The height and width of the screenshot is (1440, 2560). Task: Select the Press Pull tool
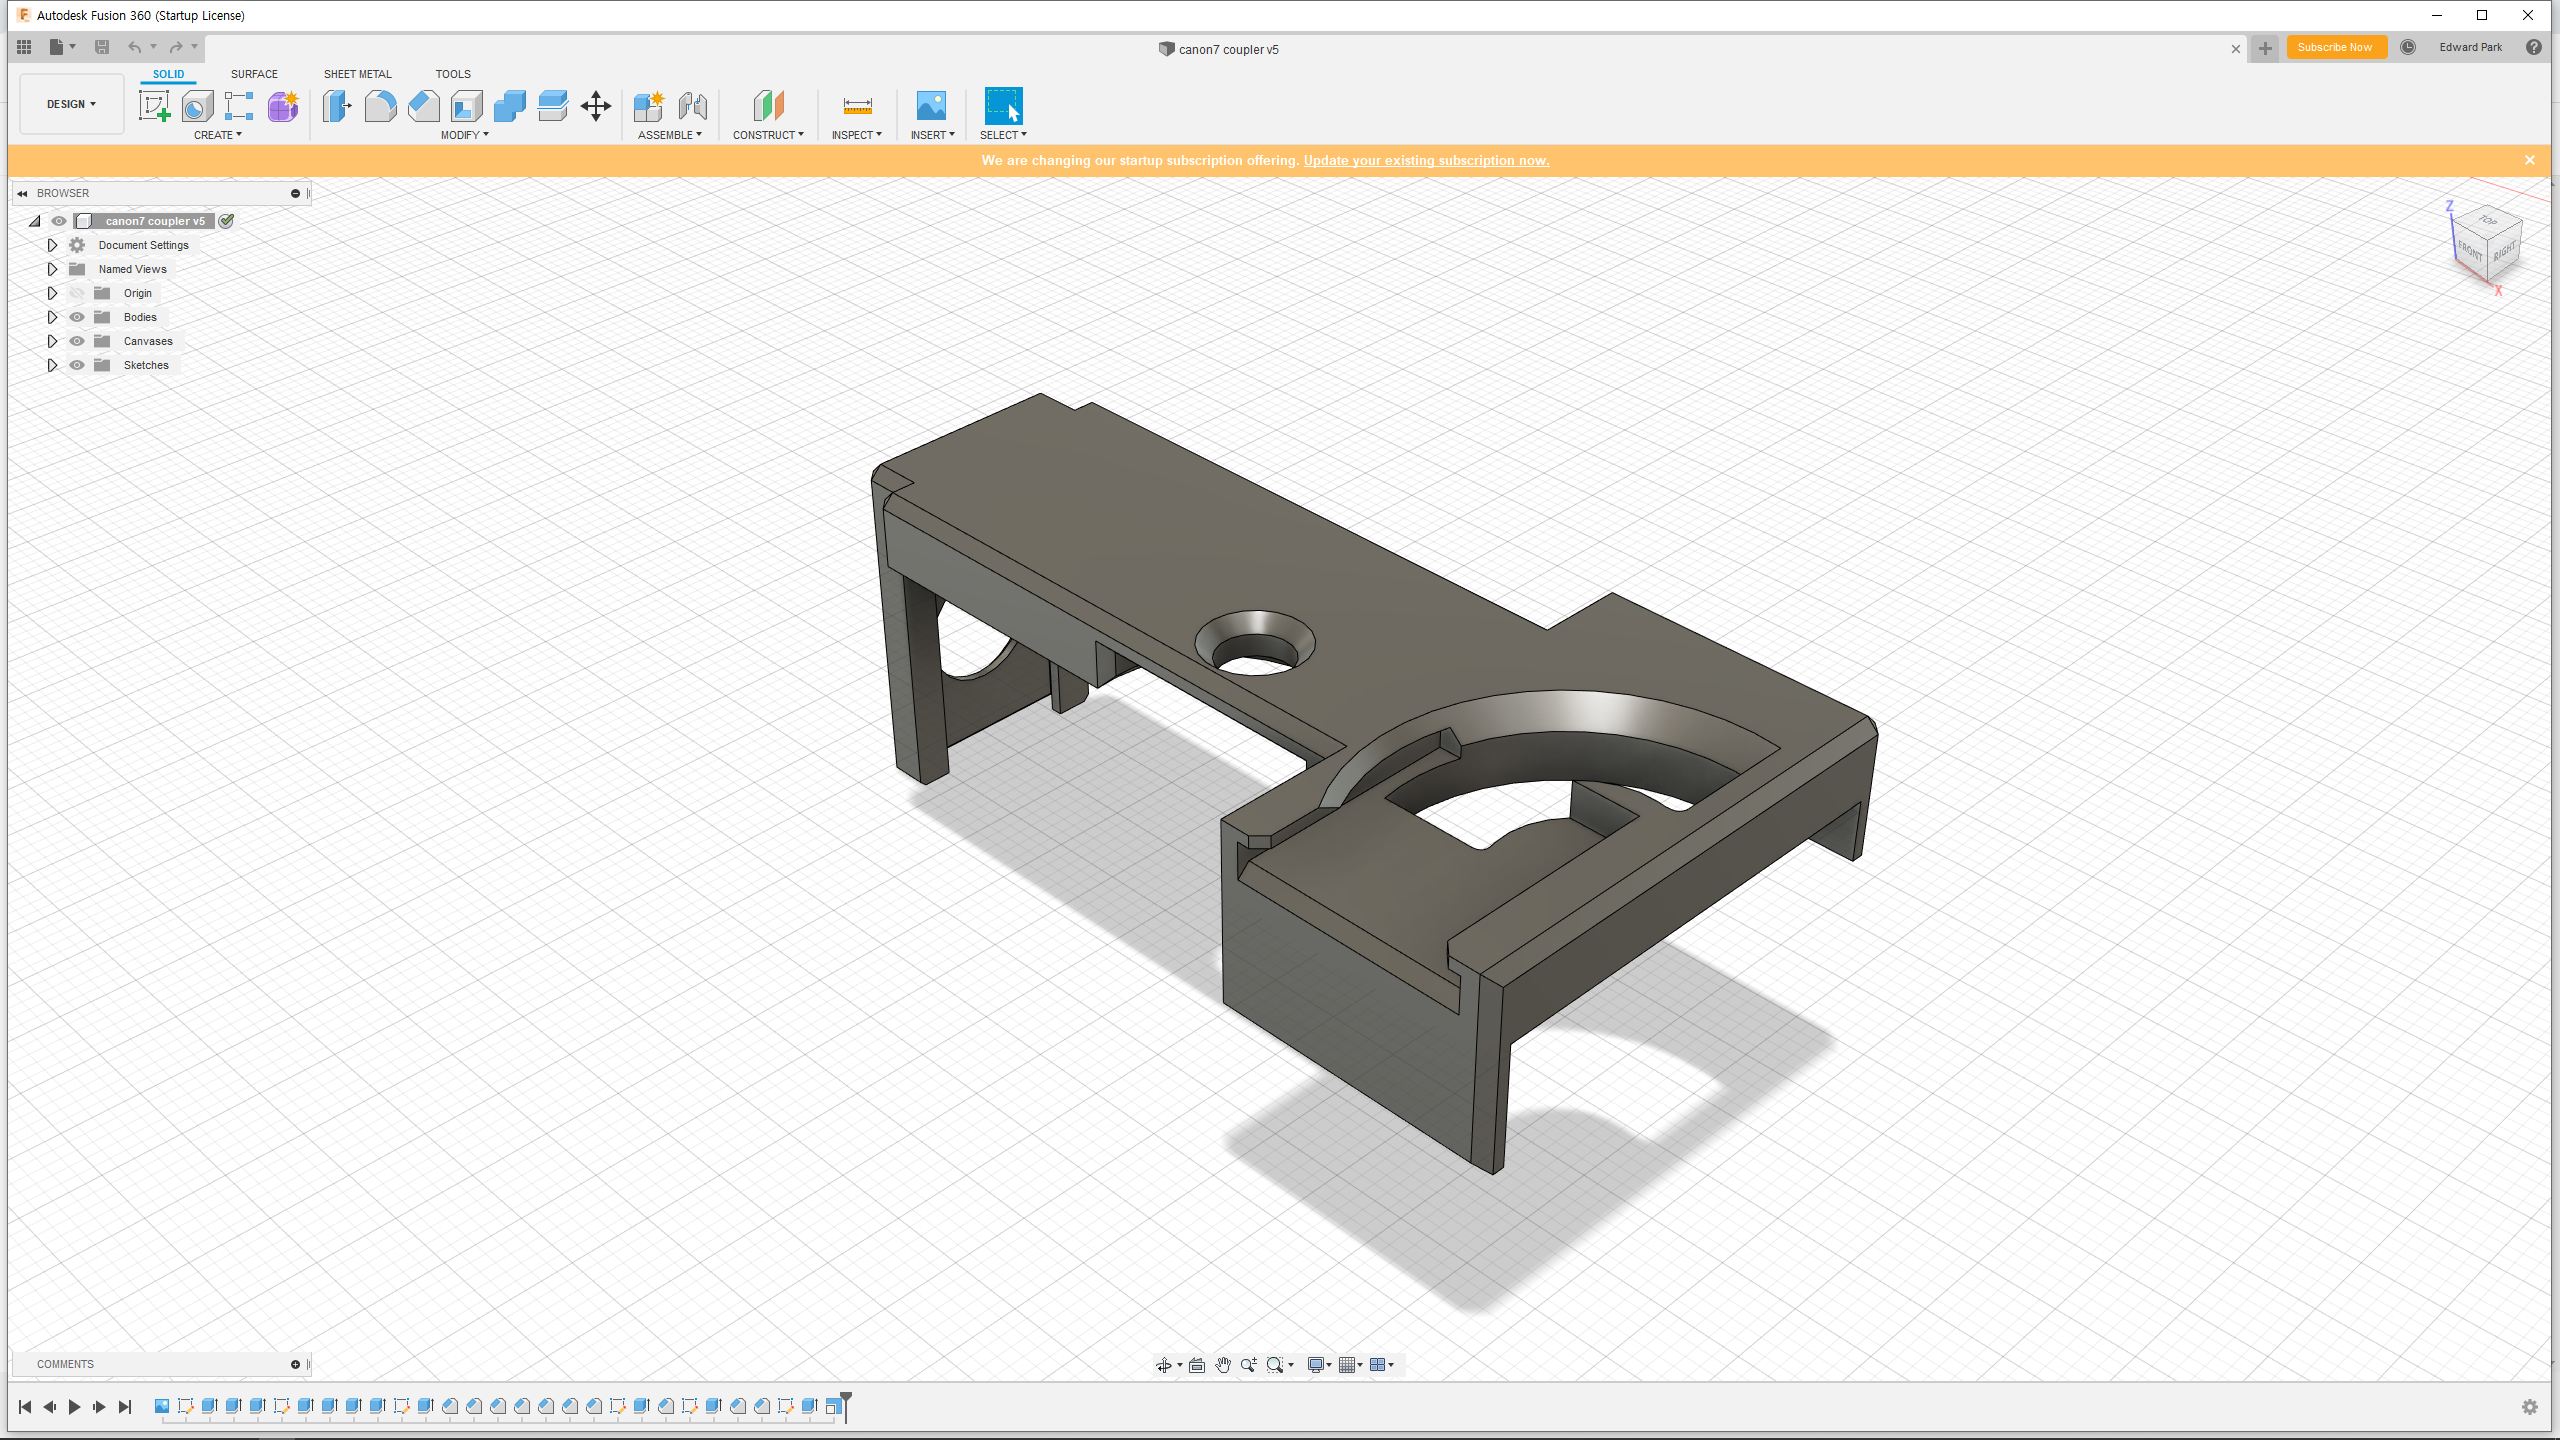pyautogui.click(x=337, y=106)
